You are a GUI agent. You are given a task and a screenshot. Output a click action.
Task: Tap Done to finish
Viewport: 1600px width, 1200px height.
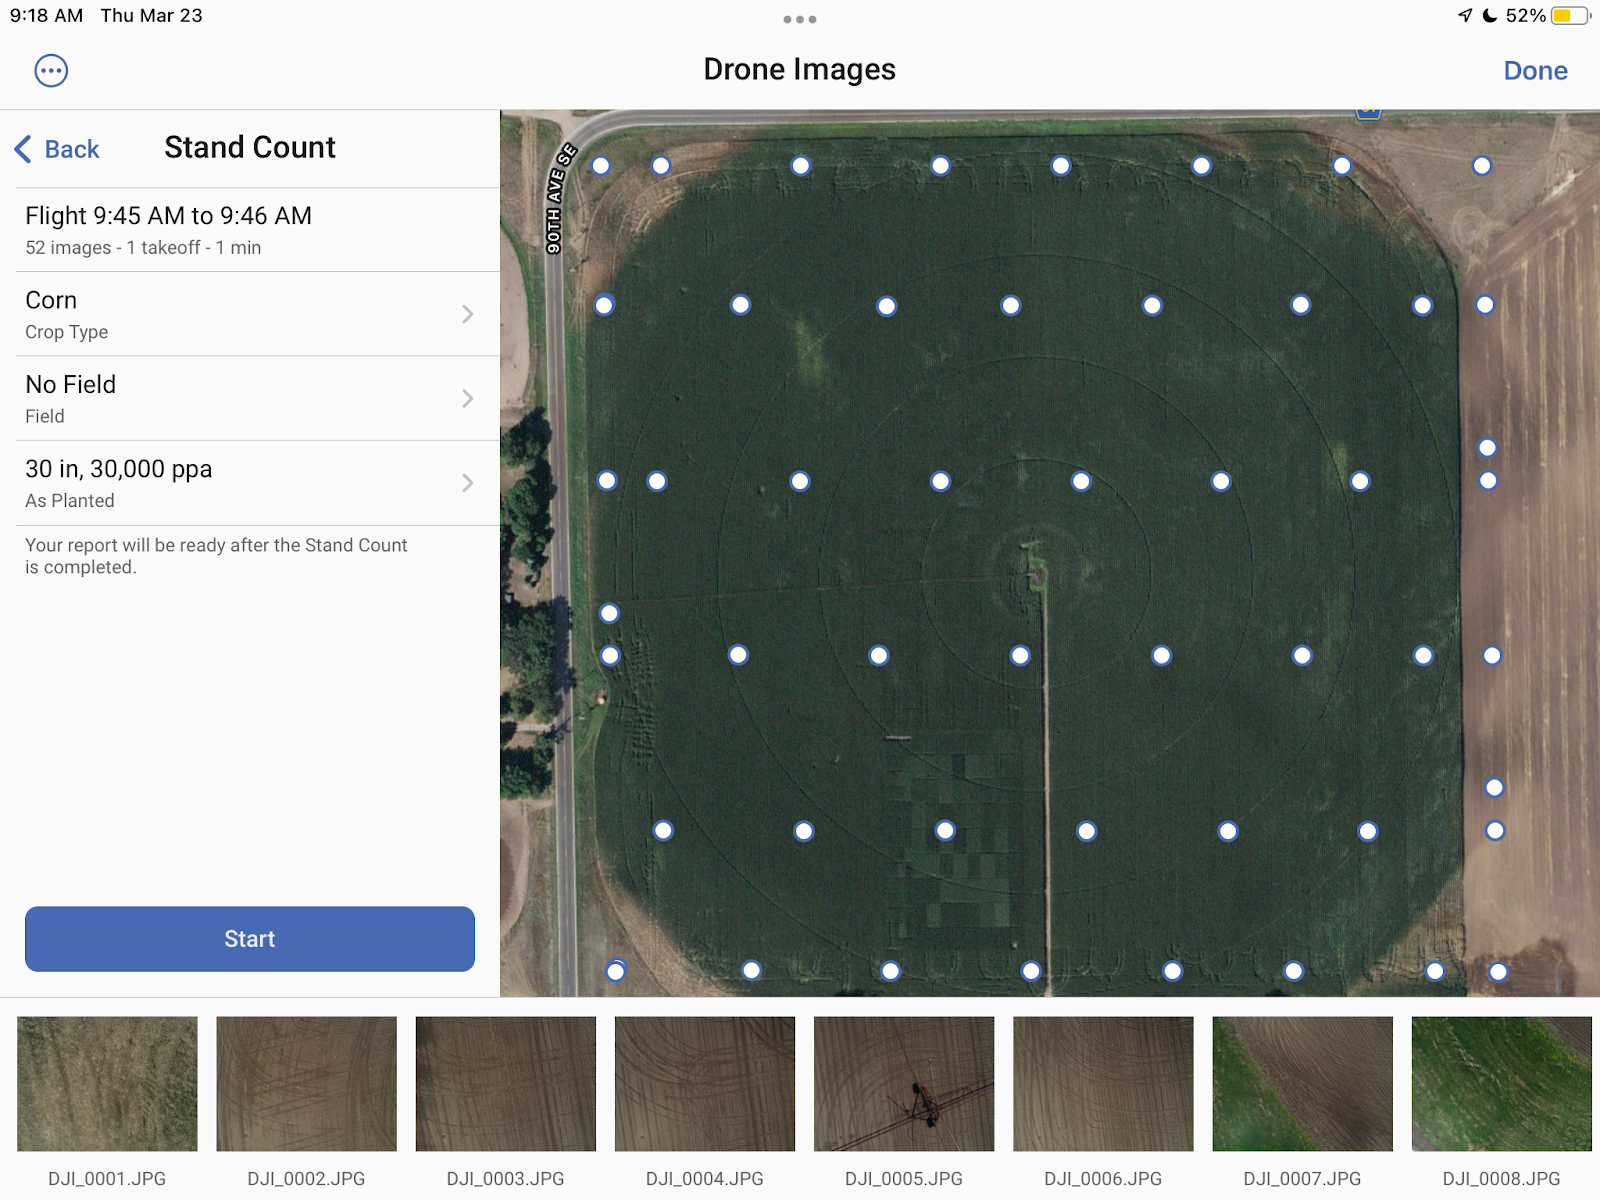click(1535, 71)
